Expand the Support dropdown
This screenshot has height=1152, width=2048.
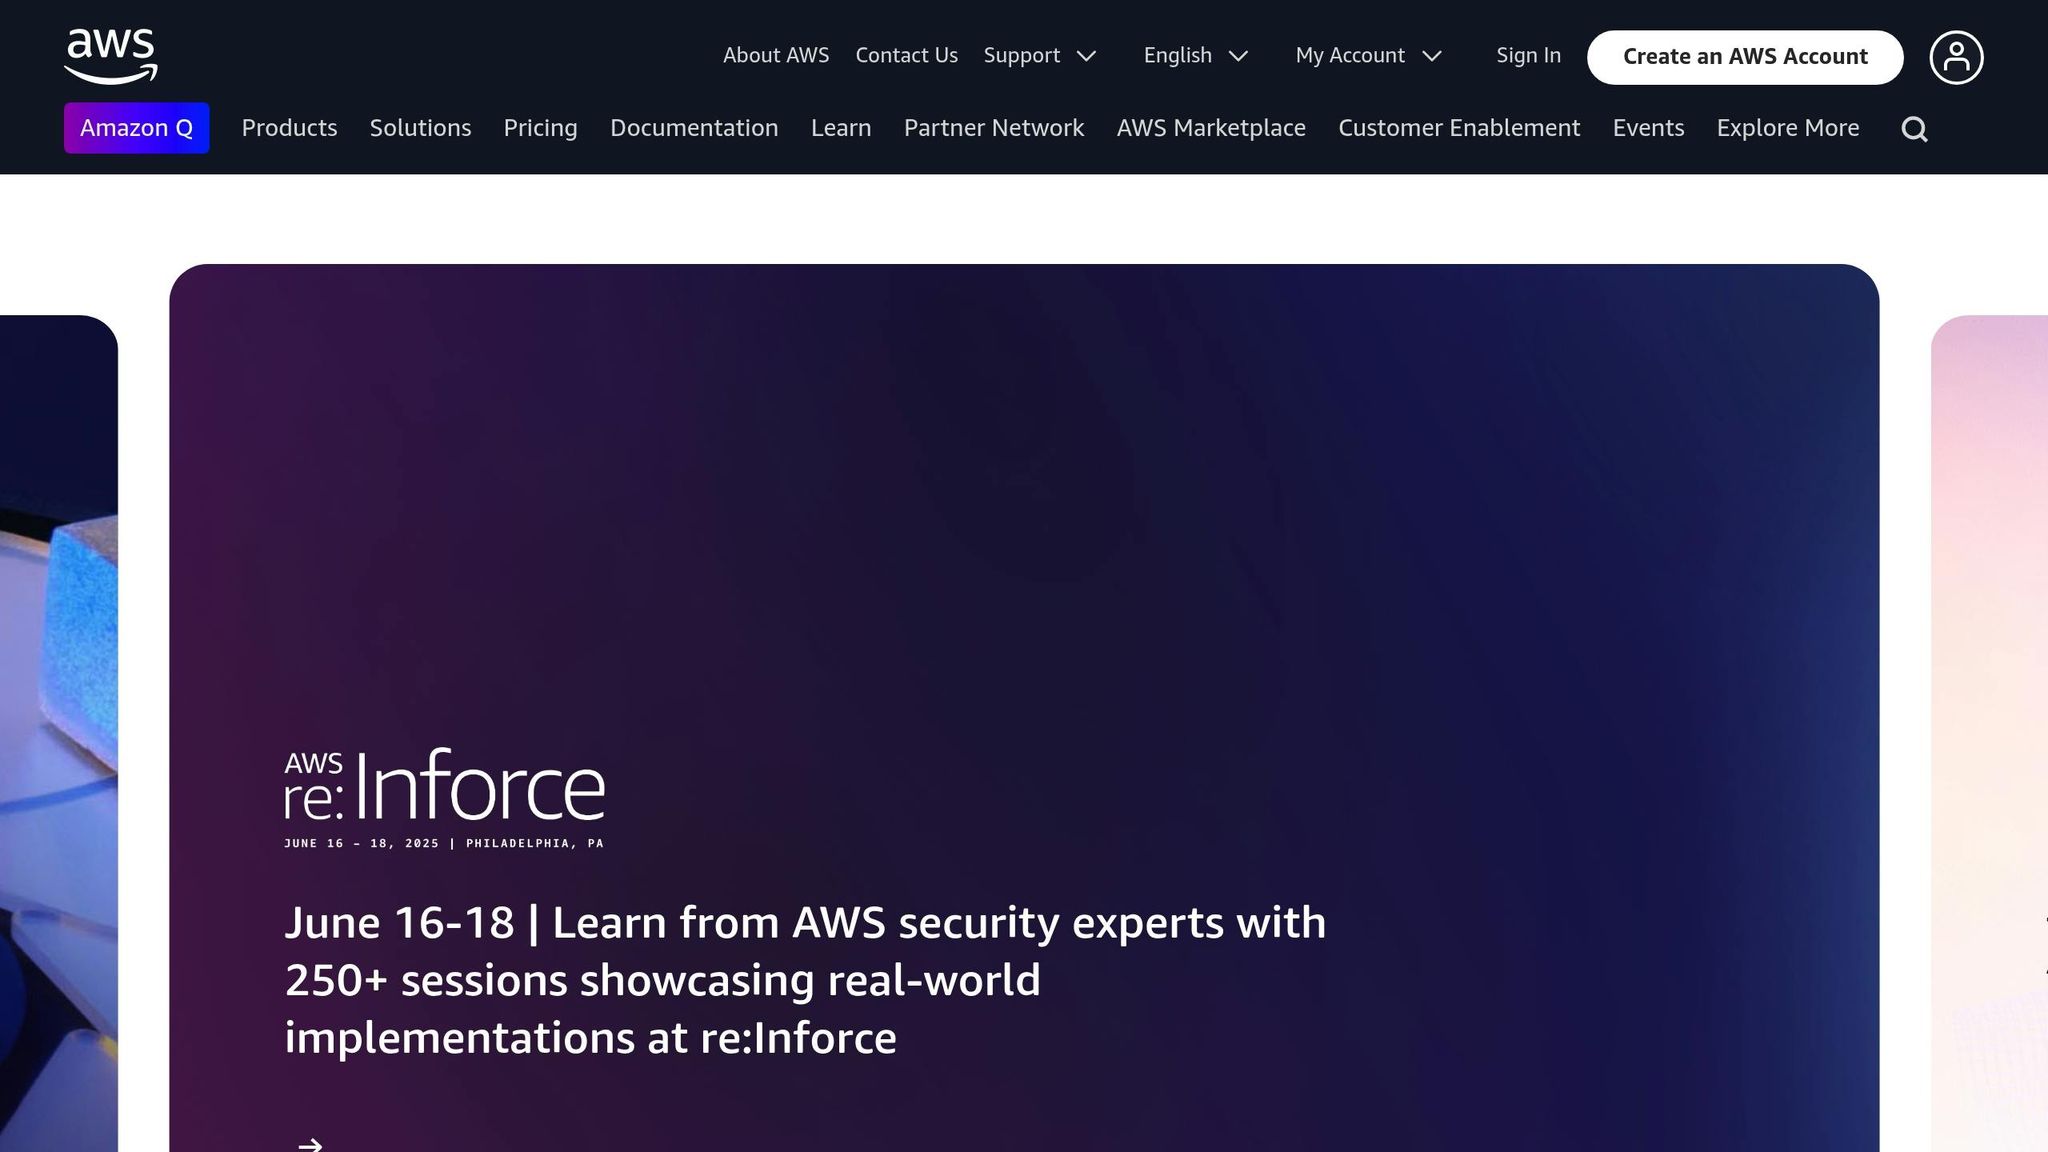1040,56
